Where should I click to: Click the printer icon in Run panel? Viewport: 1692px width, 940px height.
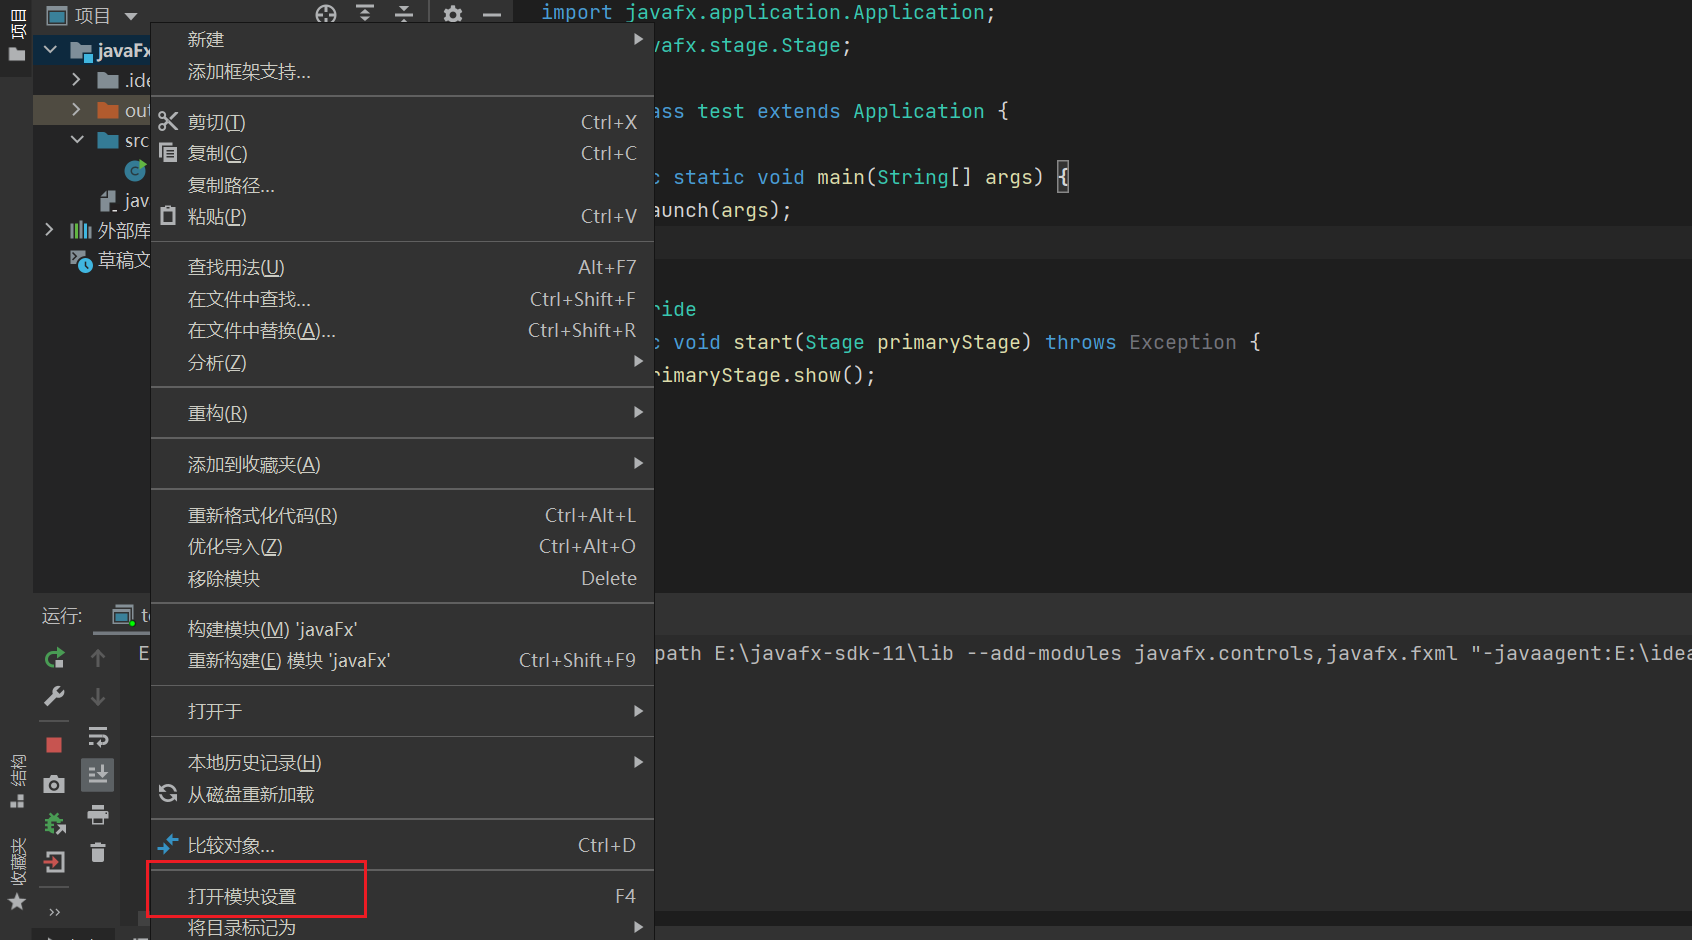[x=98, y=815]
